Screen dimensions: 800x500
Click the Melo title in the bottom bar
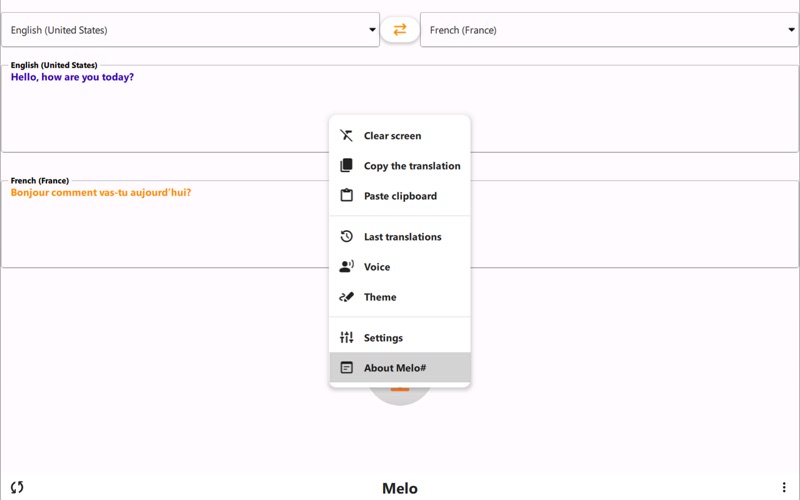(399, 488)
